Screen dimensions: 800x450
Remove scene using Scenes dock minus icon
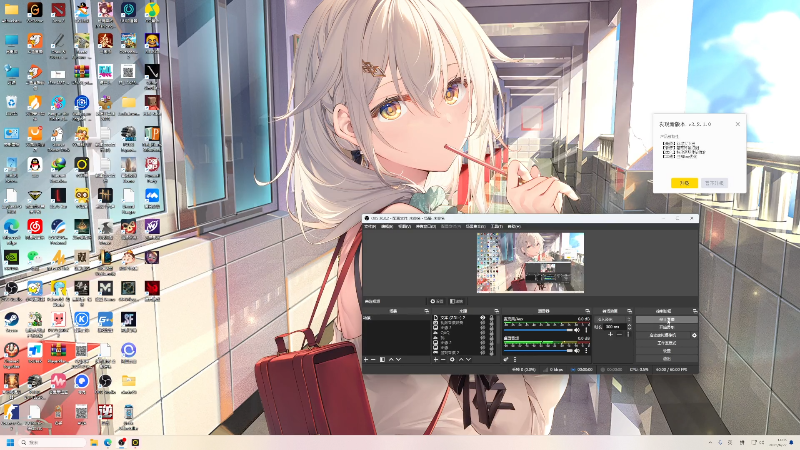(x=373, y=360)
